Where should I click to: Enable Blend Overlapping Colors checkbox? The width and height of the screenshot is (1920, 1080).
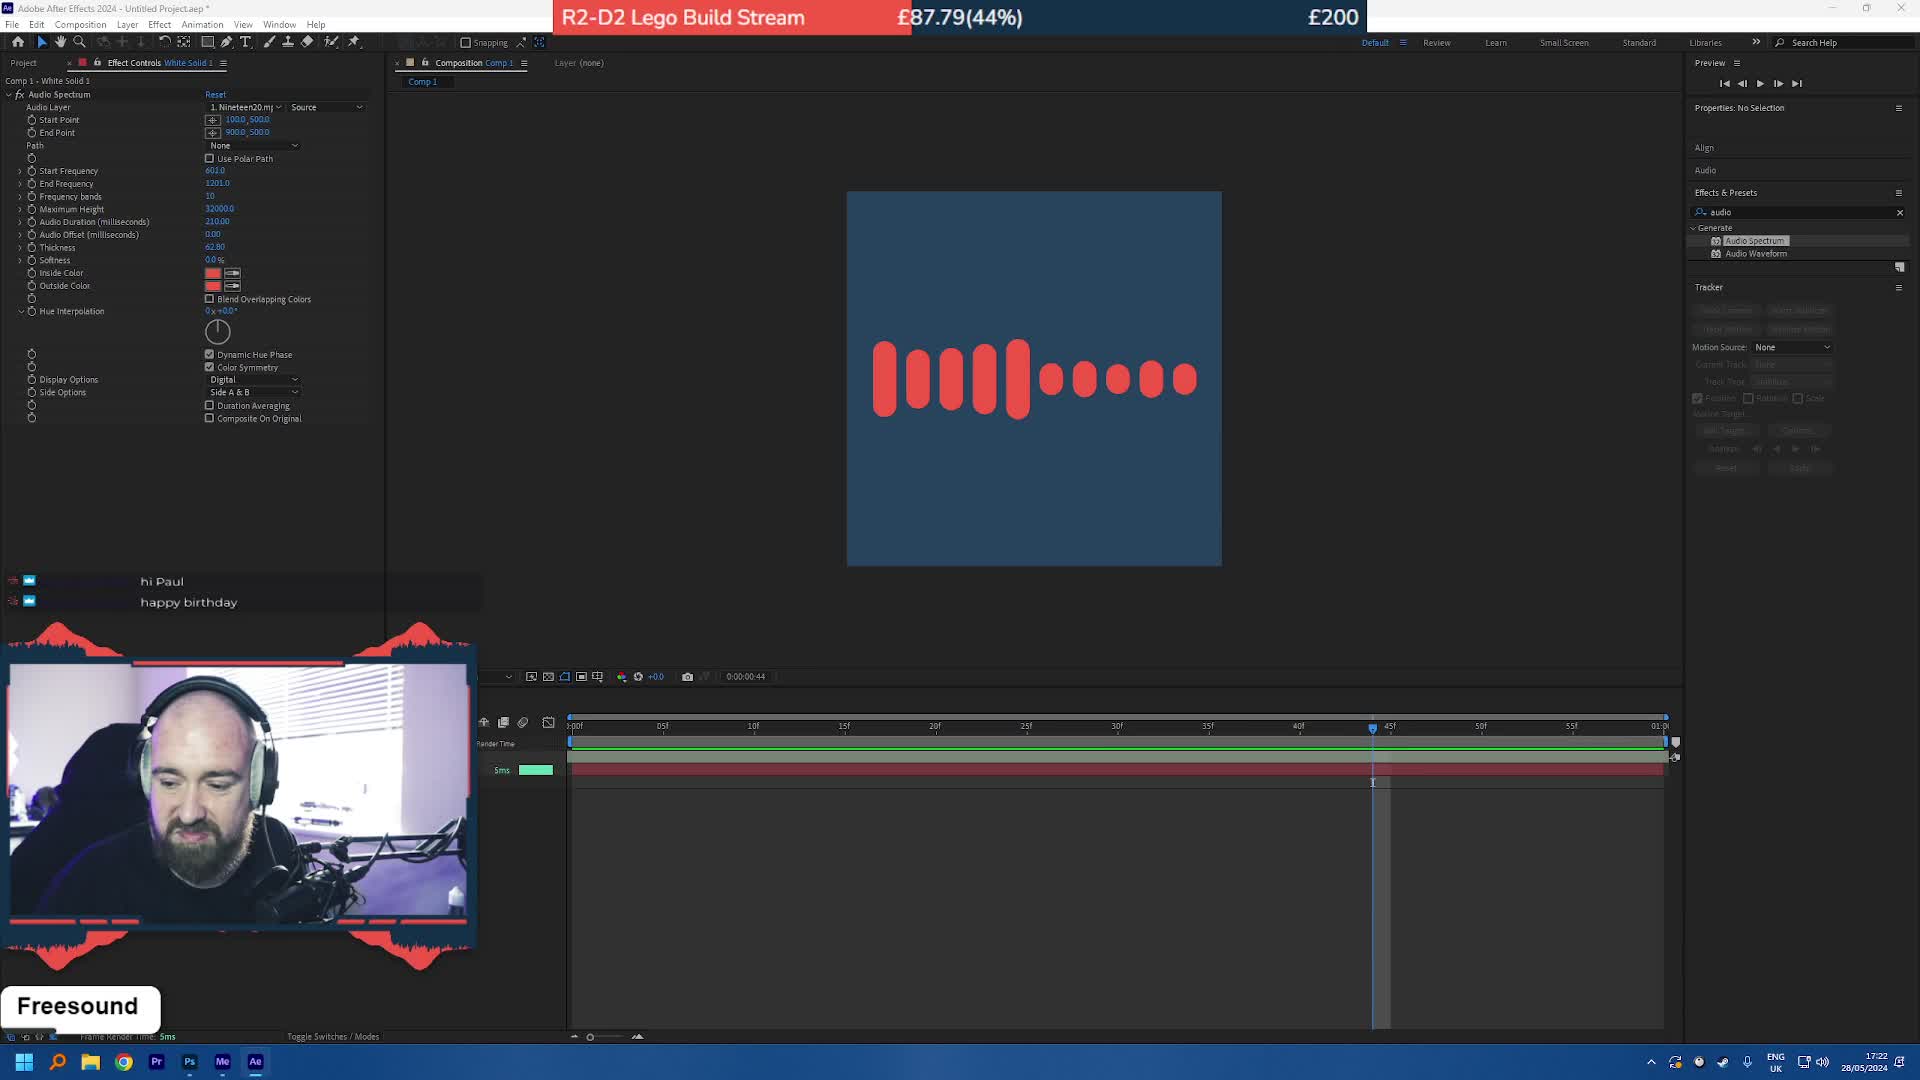[x=209, y=299]
